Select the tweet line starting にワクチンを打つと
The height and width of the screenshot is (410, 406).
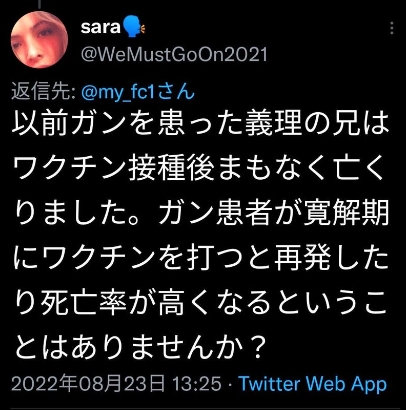tap(201, 258)
